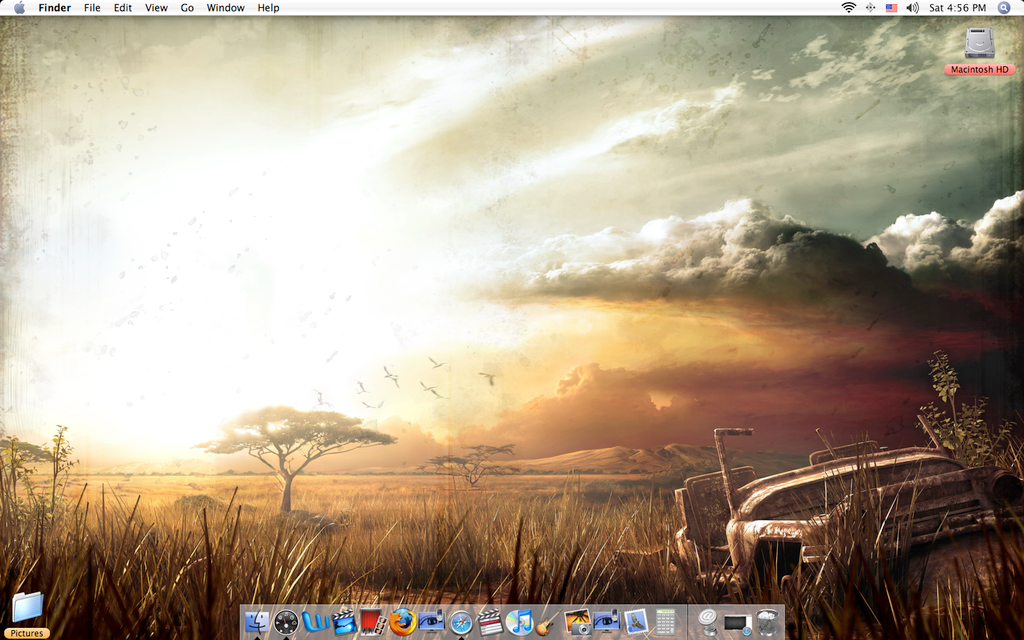Open the minimized window thumbnail in Dock
The width and height of the screenshot is (1024, 640).
(x=738, y=624)
